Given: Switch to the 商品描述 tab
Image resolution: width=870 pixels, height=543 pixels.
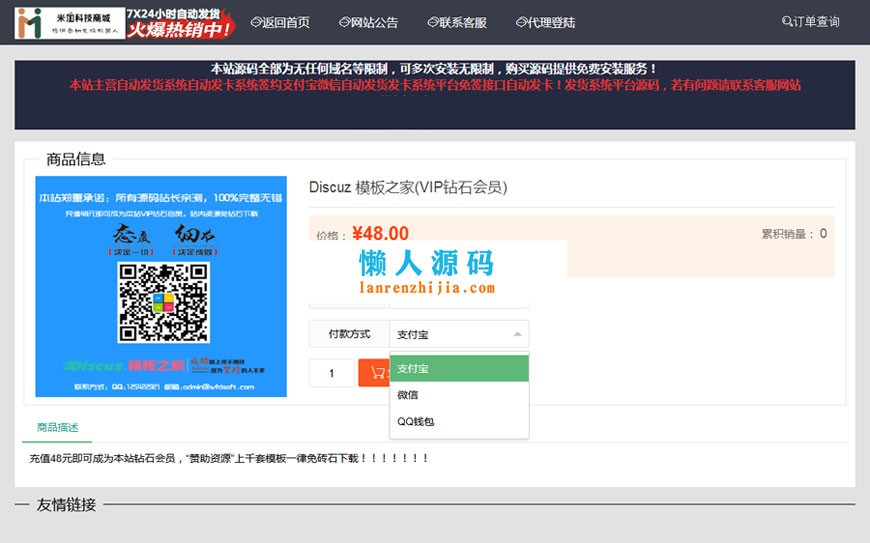Looking at the screenshot, I should [57, 427].
